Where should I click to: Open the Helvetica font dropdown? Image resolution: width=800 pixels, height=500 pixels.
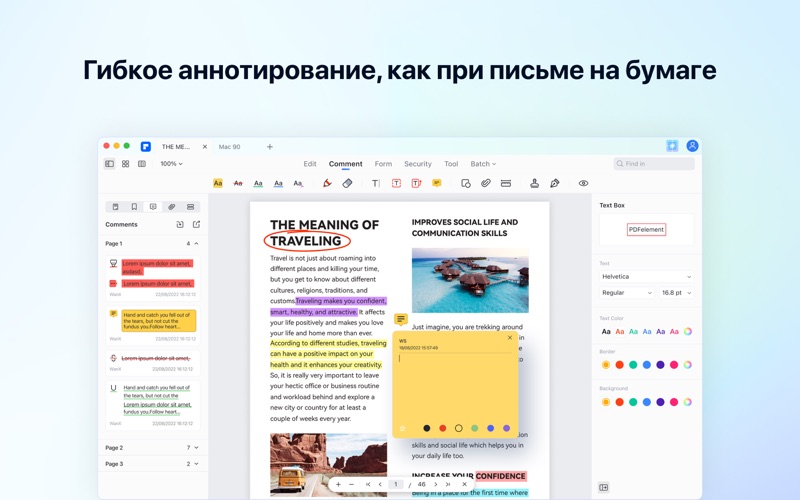point(646,277)
